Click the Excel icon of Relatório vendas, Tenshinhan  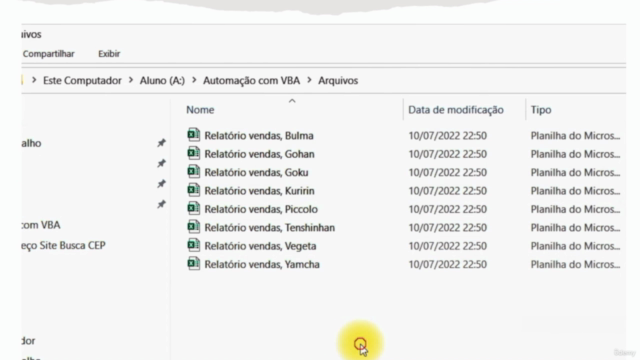[193, 227]
